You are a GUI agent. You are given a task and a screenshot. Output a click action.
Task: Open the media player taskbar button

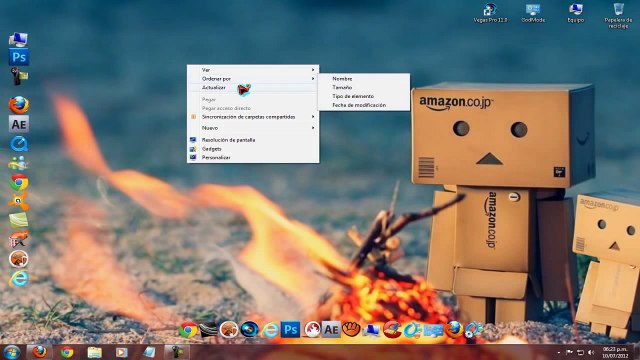[x=122, y=352]
